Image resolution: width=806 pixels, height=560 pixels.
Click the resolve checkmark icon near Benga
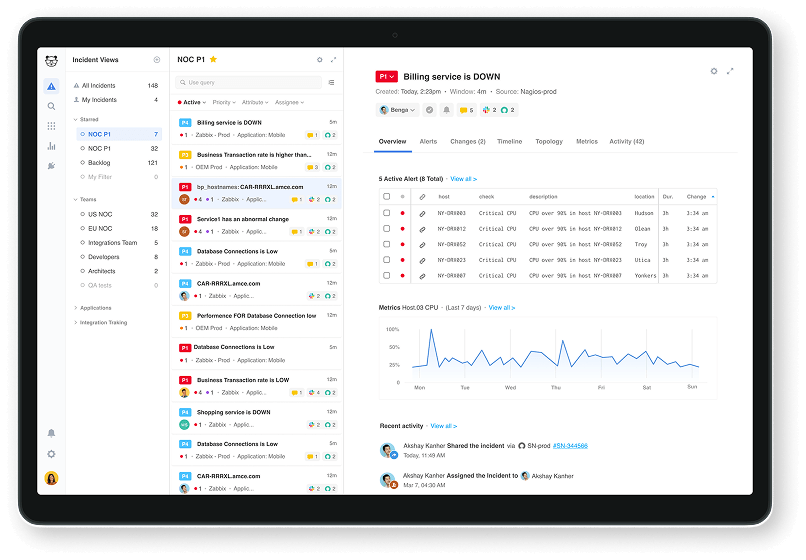(430, 110)
